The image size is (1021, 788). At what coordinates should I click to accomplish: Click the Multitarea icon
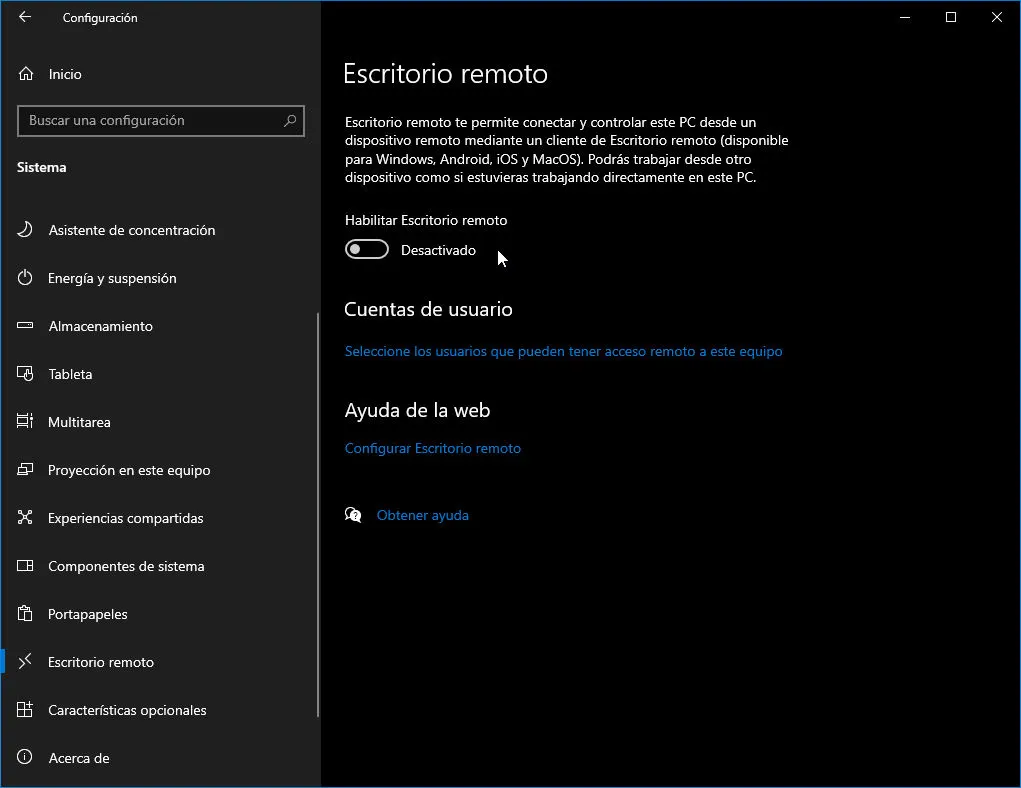pyautogui.click(x=25, y=421)
